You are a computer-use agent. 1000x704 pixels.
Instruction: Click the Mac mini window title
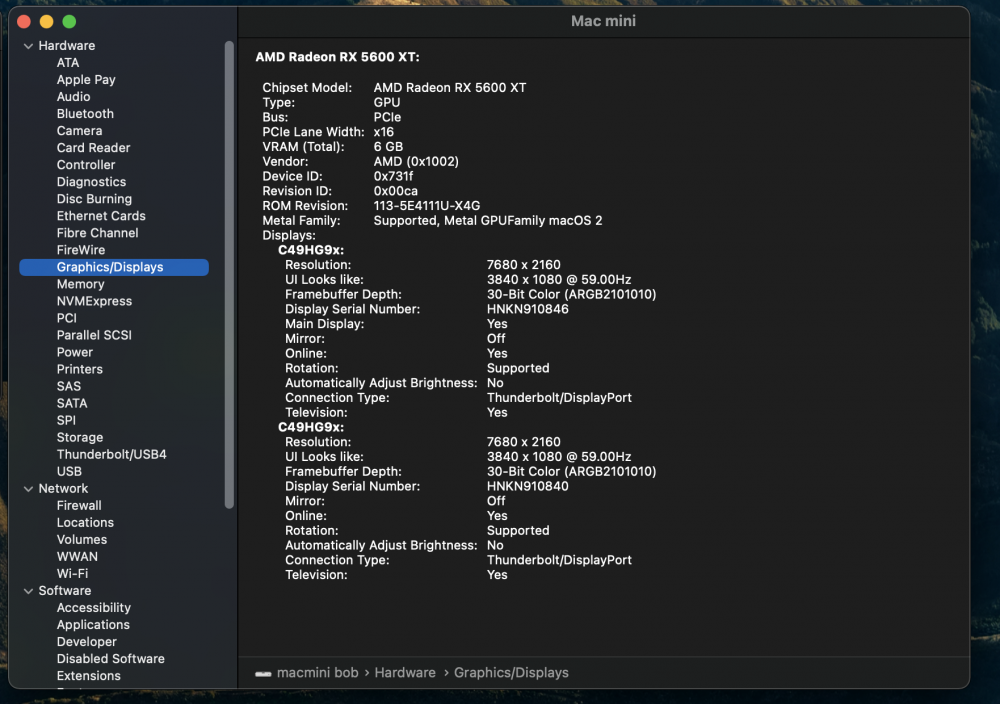point(603,21)
